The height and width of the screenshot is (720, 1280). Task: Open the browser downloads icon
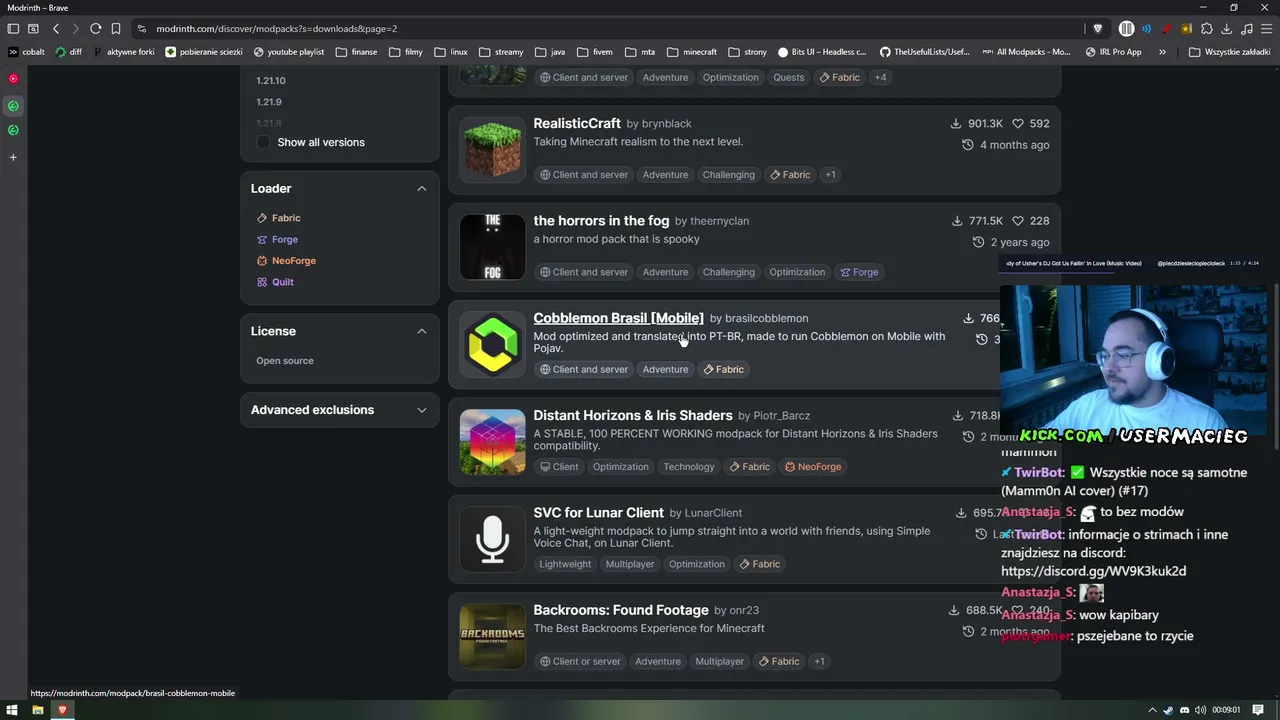point(1226,29)
